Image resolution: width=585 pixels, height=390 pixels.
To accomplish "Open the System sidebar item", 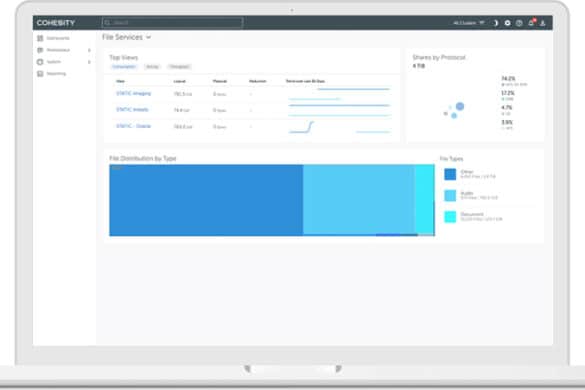I will pyautogui.click(x=54, y=62).
